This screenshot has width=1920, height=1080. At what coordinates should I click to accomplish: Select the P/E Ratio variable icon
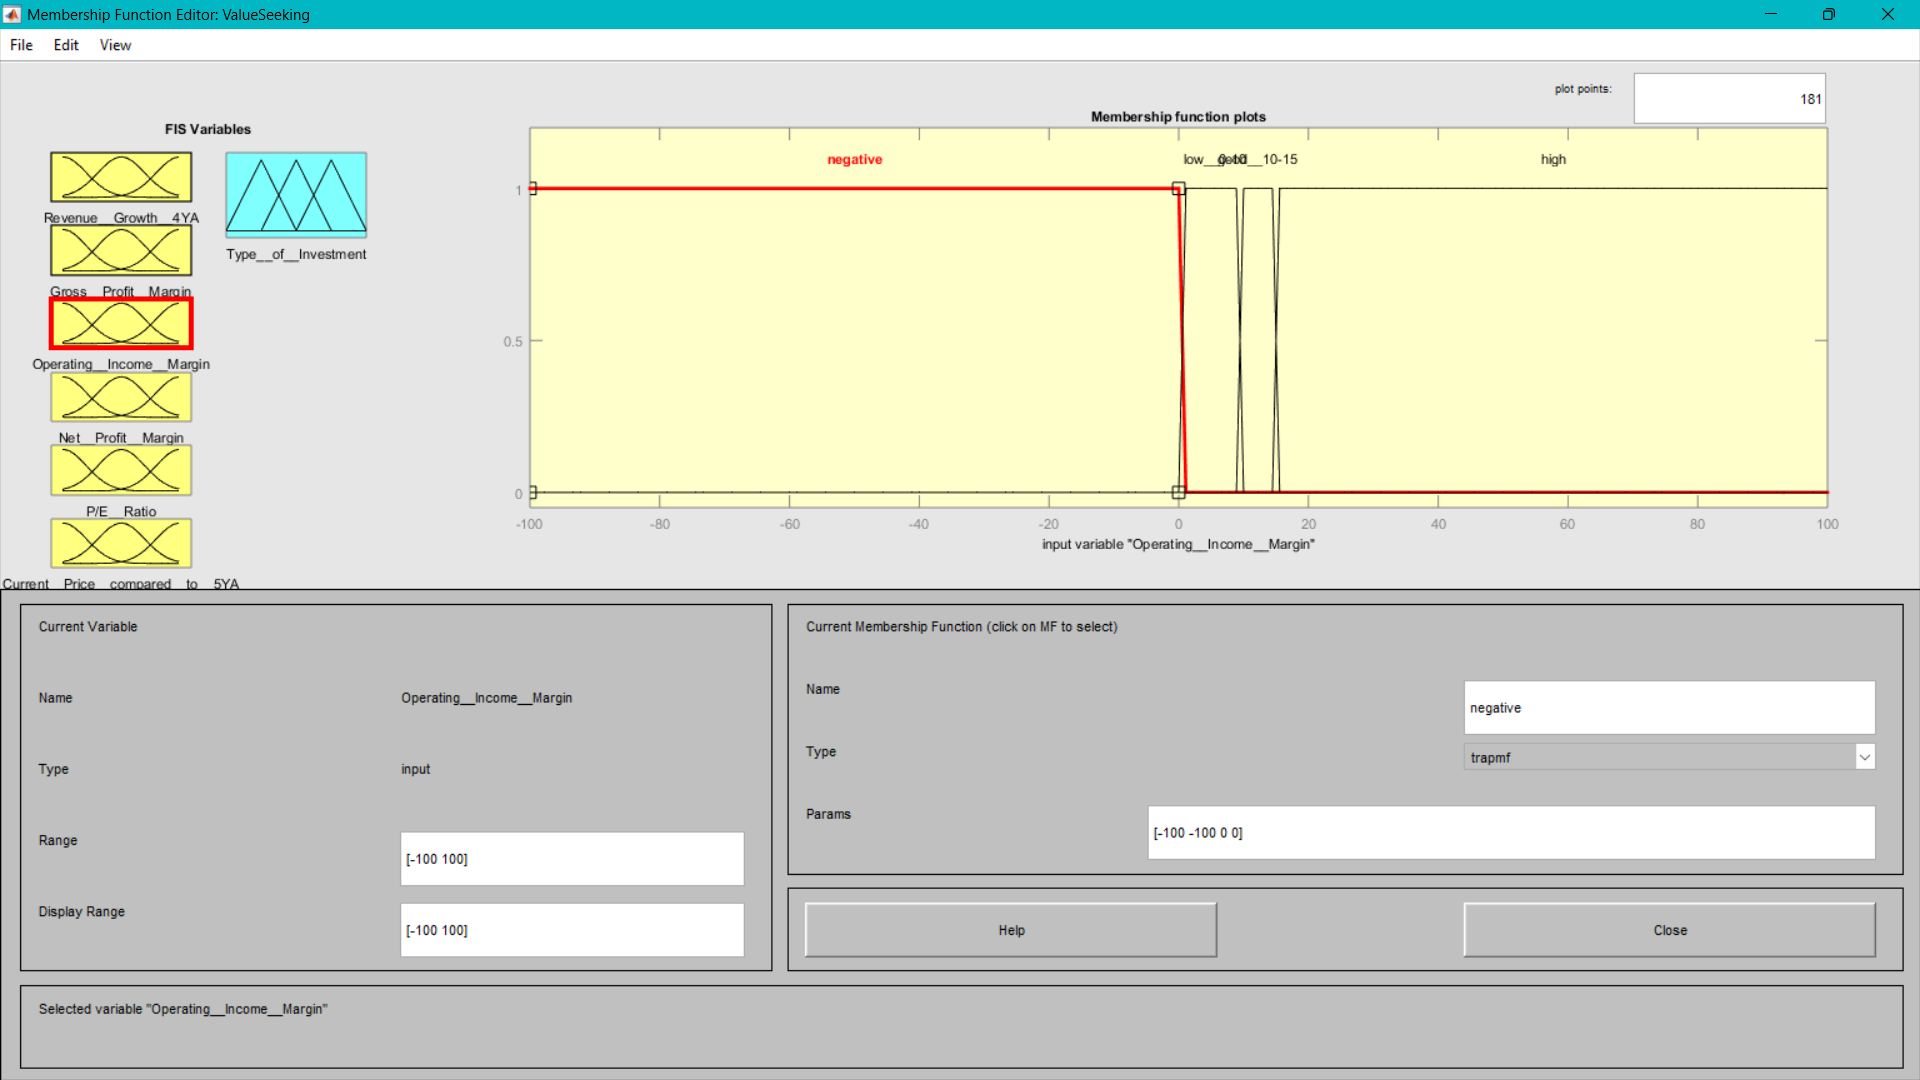click(x=121, y=470)
